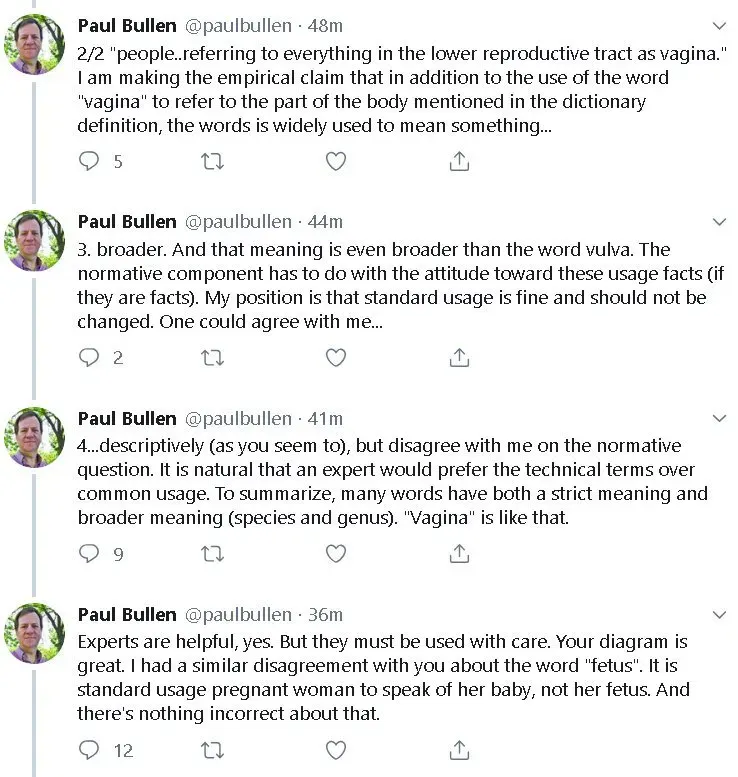Open more-options chevron on the 36m tweet
Viewport: 738px width, 777px height.
click(x=718, y=613)
